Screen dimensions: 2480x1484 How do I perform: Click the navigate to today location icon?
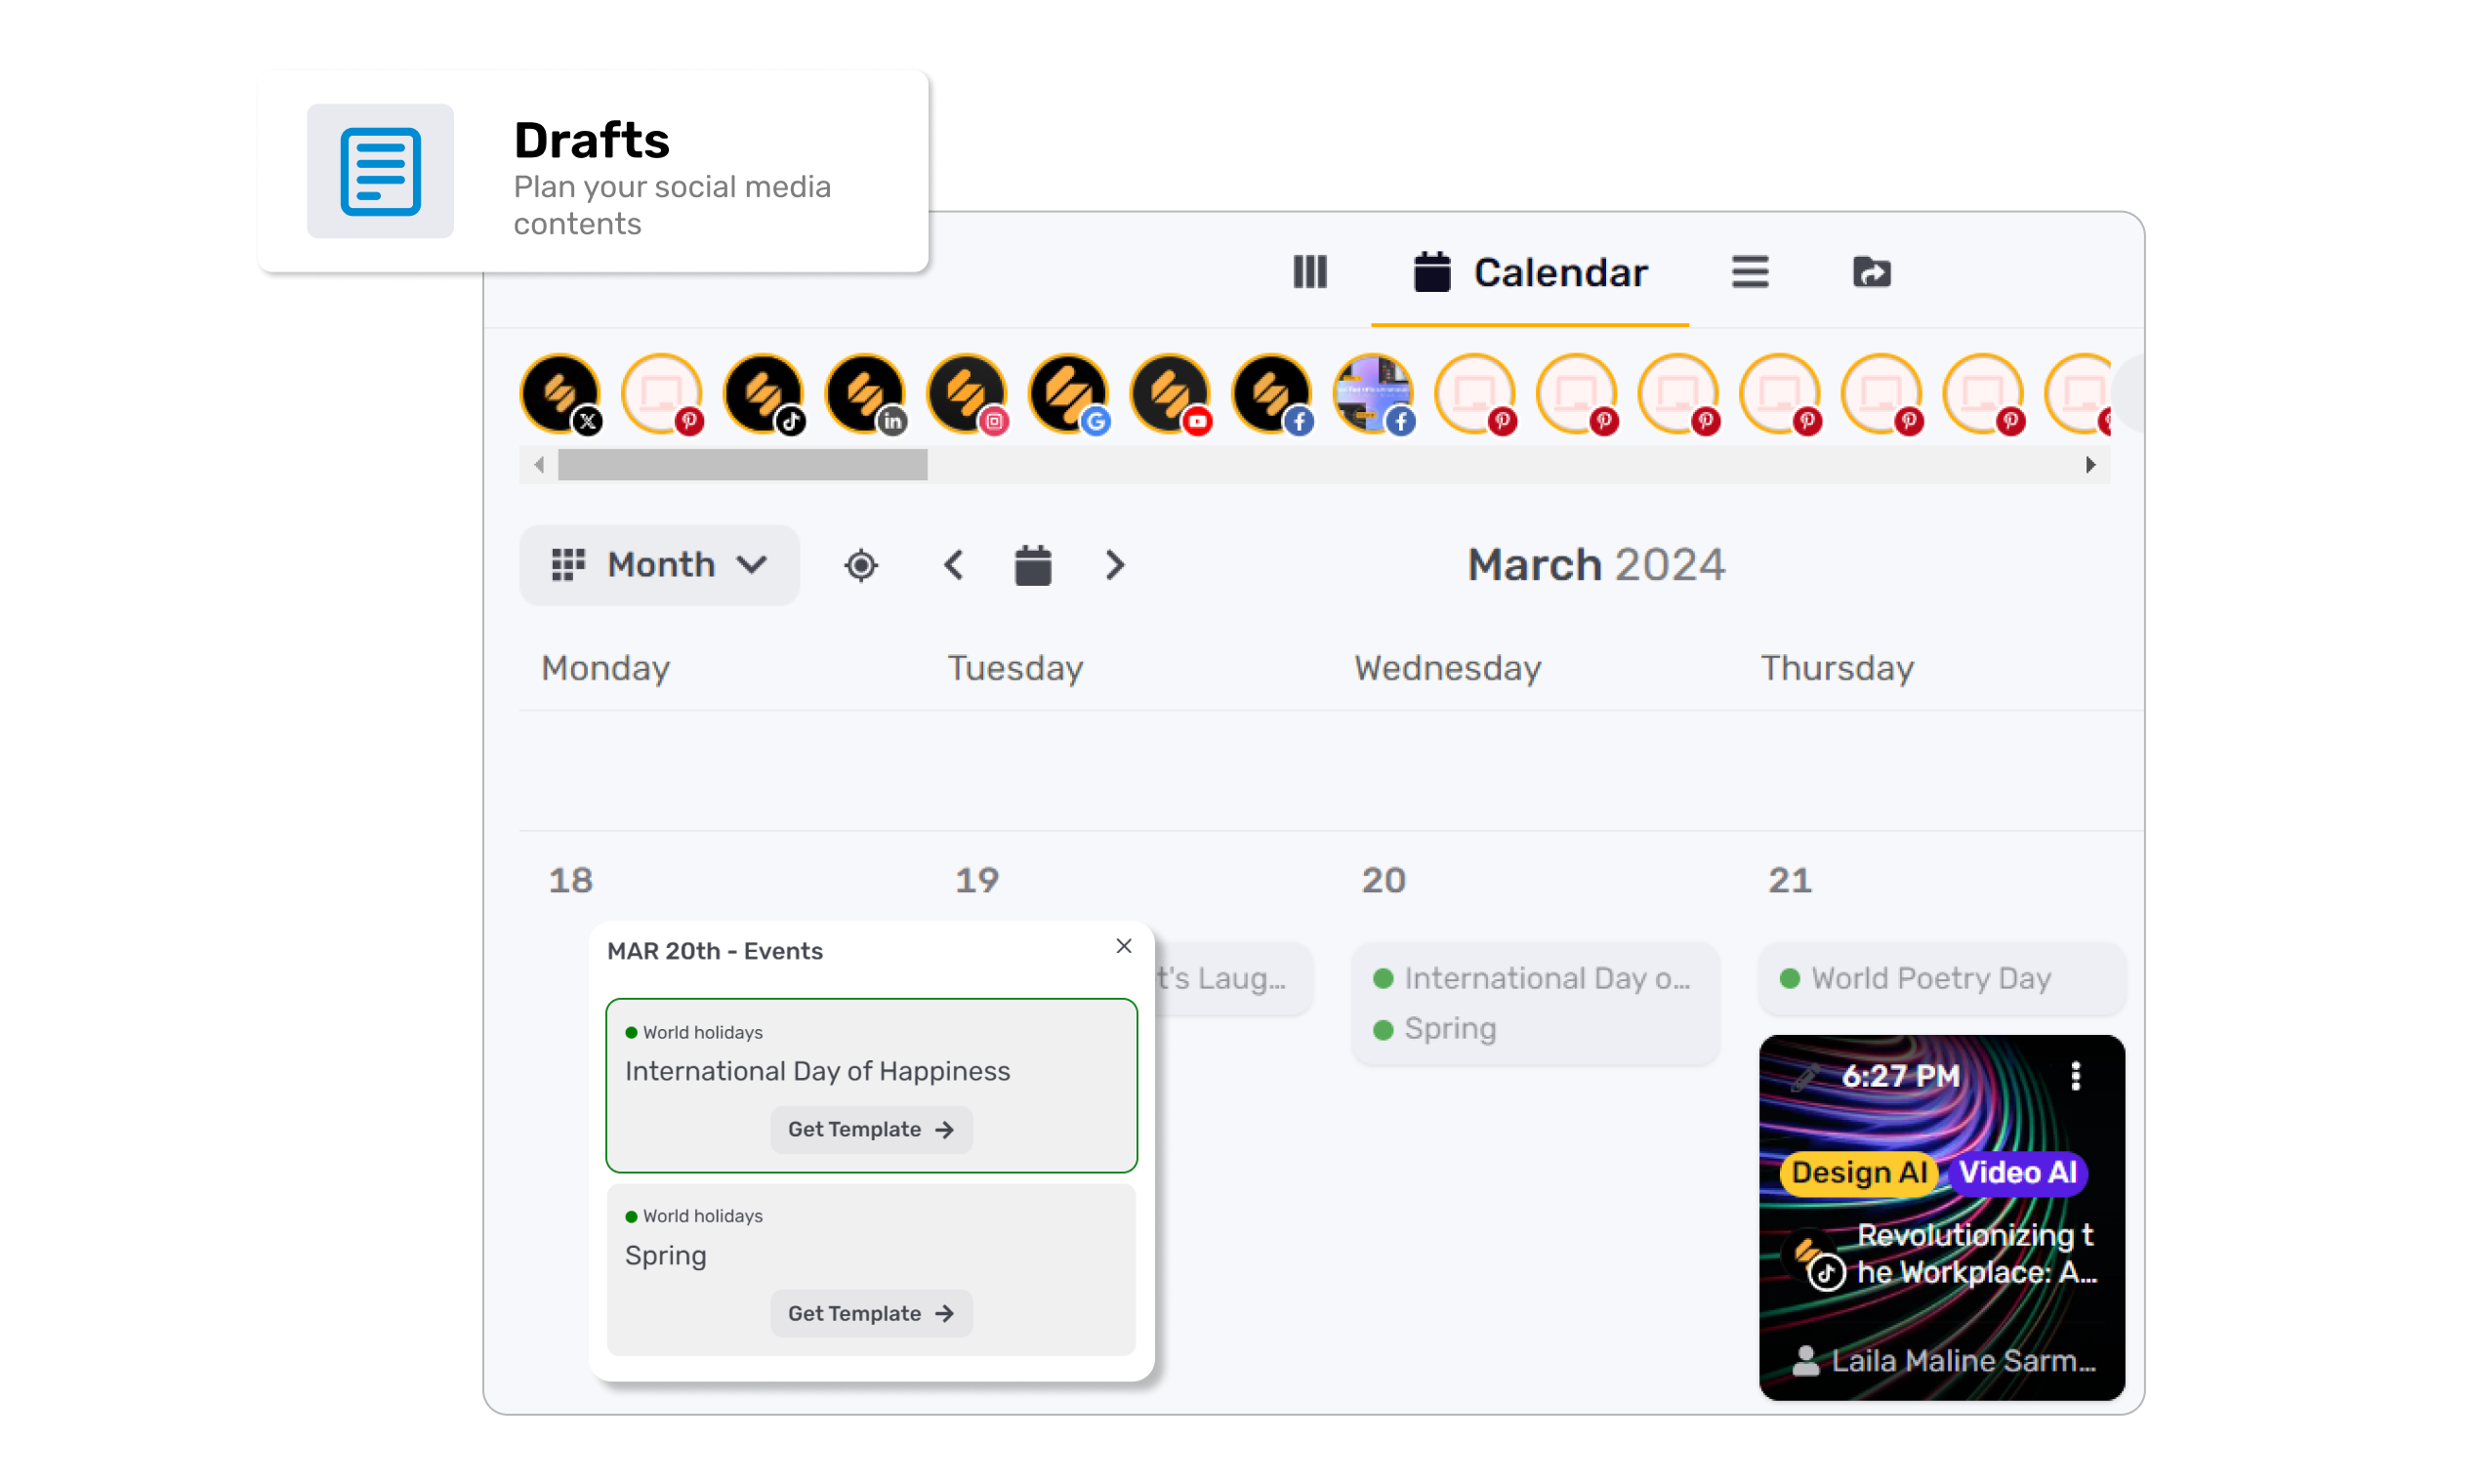(860, 565)
